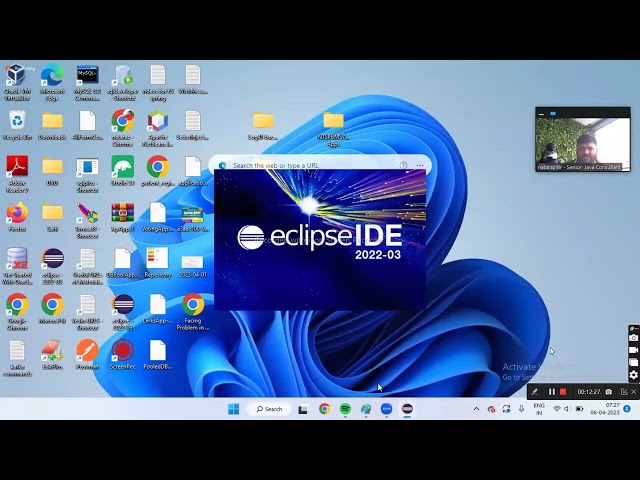Switch to Chrome on the taskbar
640x480 pixels.
324,409
